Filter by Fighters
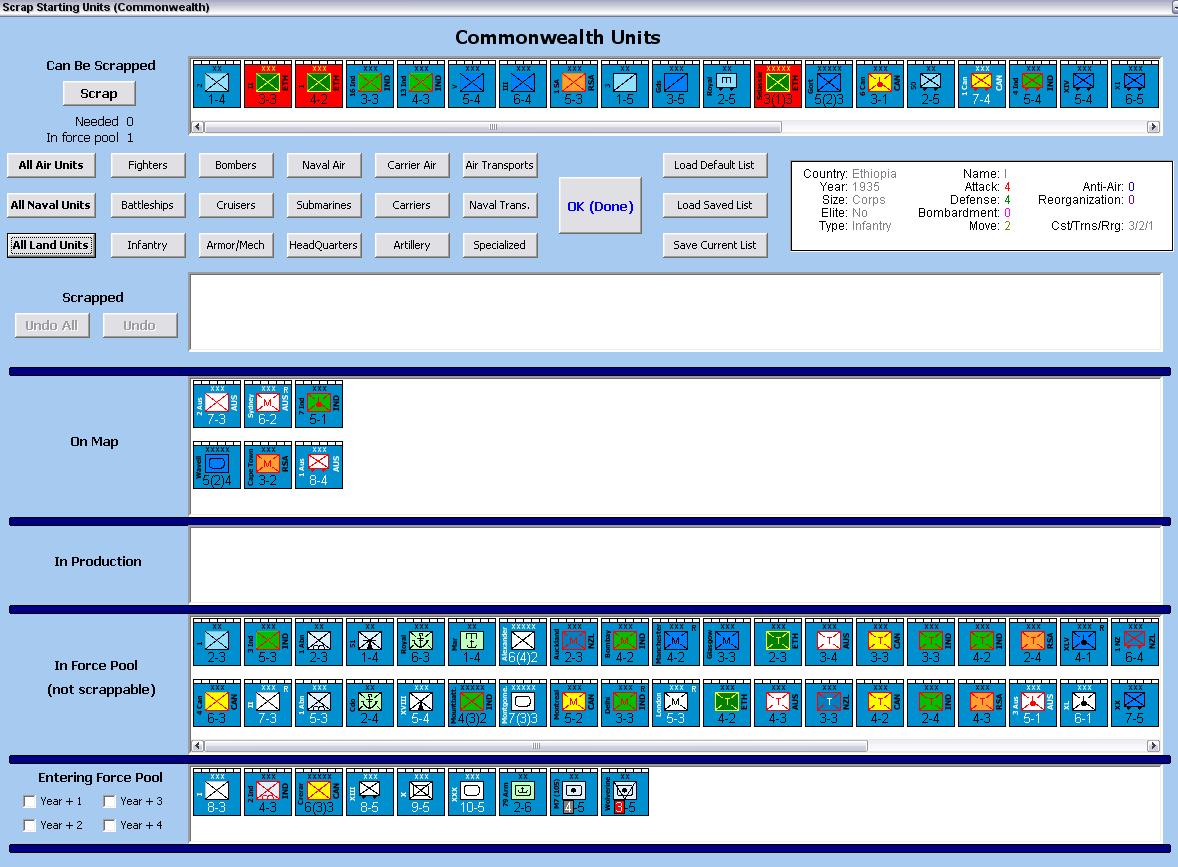The height and width of the screenshot is (867, 1178). coord(148,165)
